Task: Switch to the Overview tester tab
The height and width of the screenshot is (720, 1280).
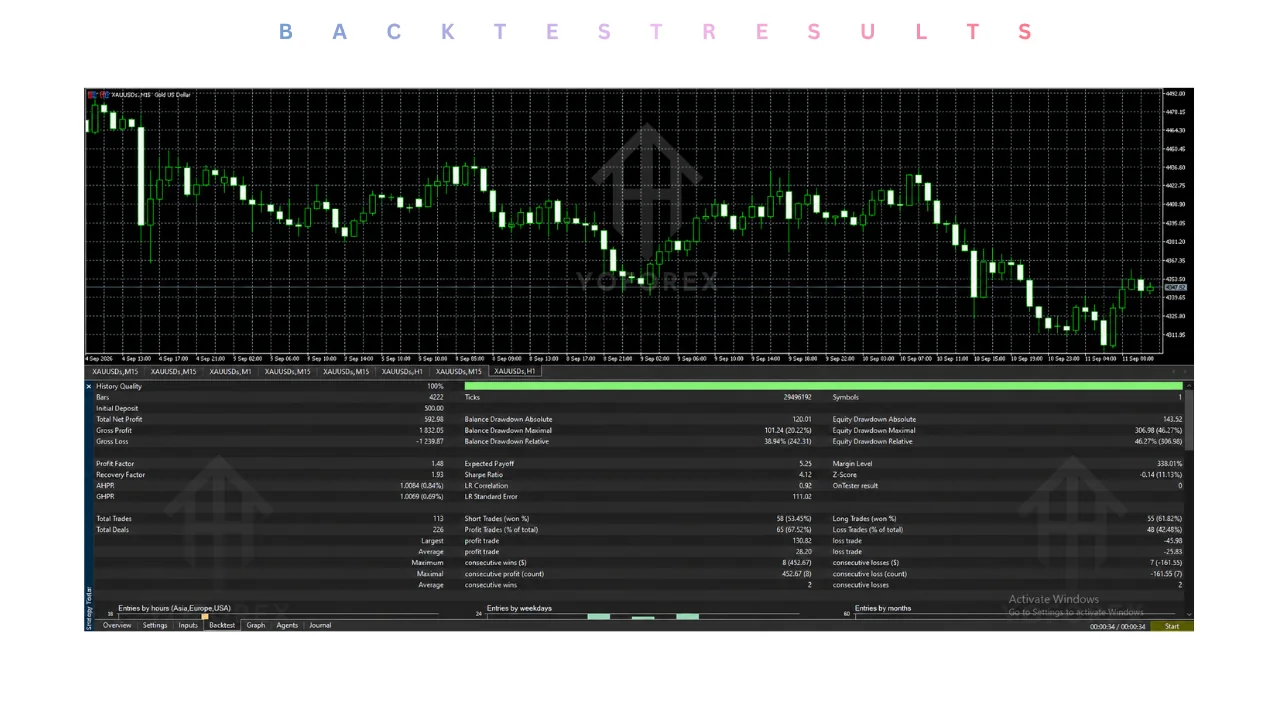Action: click(117, 625)
